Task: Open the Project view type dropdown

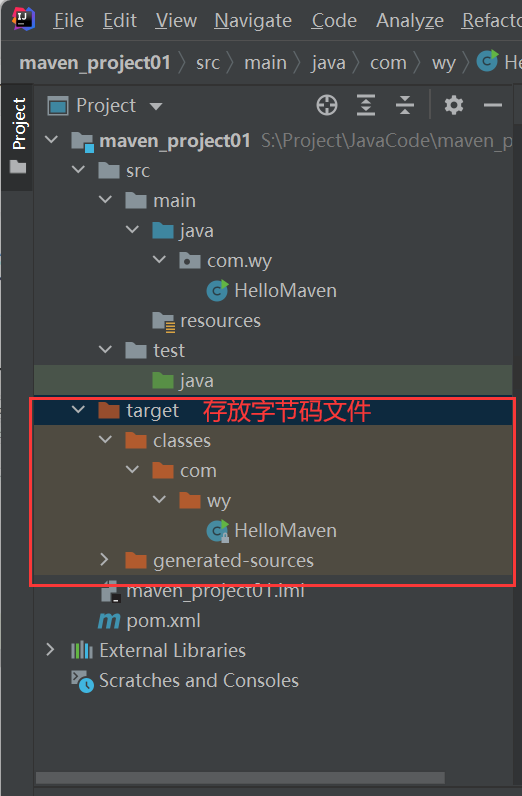Action: tap(156, 106)
